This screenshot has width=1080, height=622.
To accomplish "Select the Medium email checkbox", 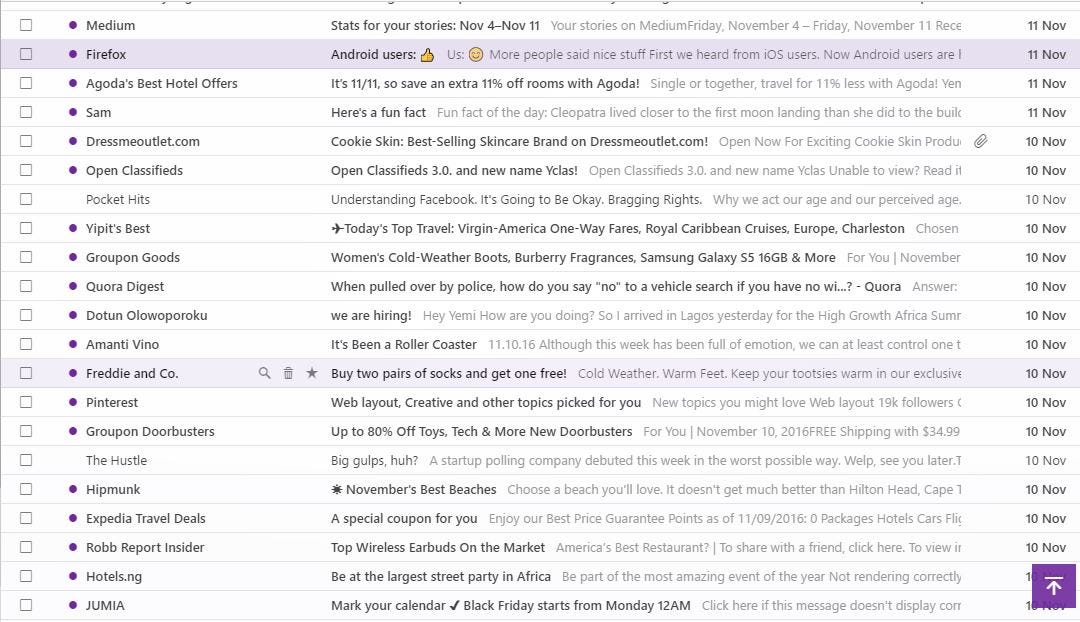I will (x=26, y=25).
